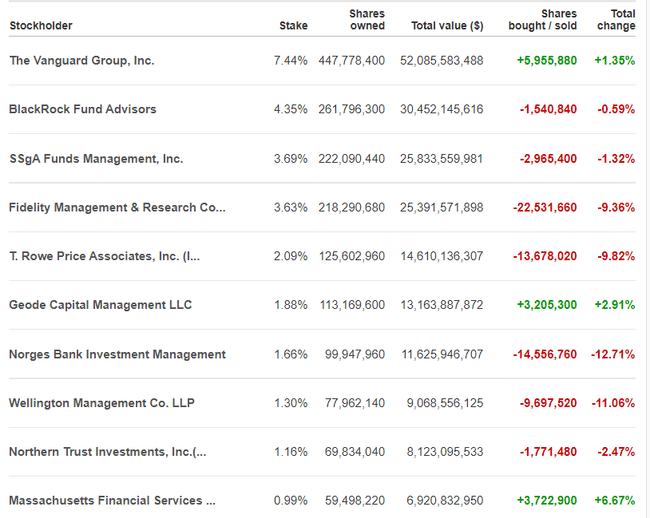
Task: Click the Shares owned column header
Action: [x=367, y=20]
